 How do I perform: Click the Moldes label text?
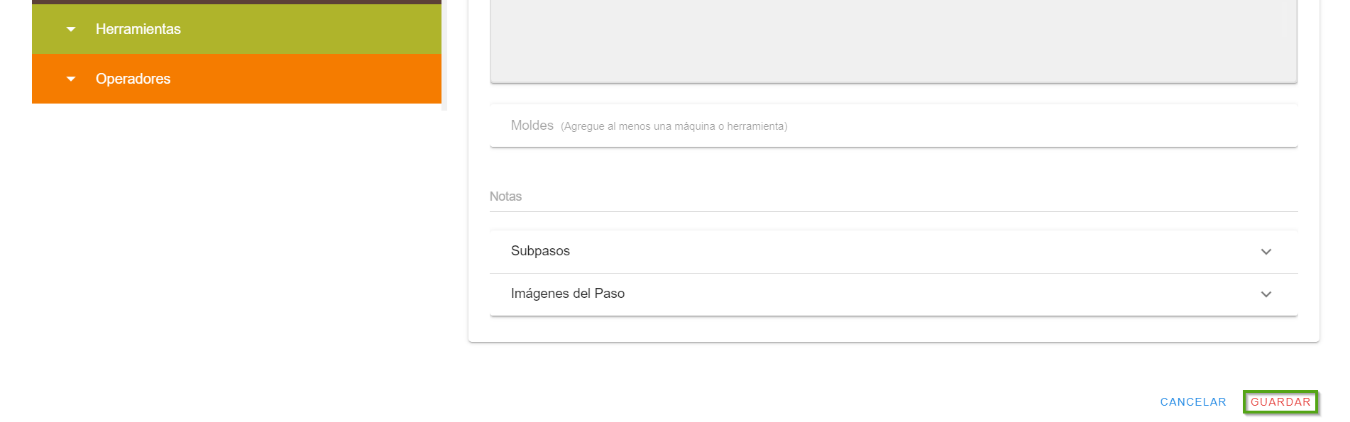[x=532, y=126]
